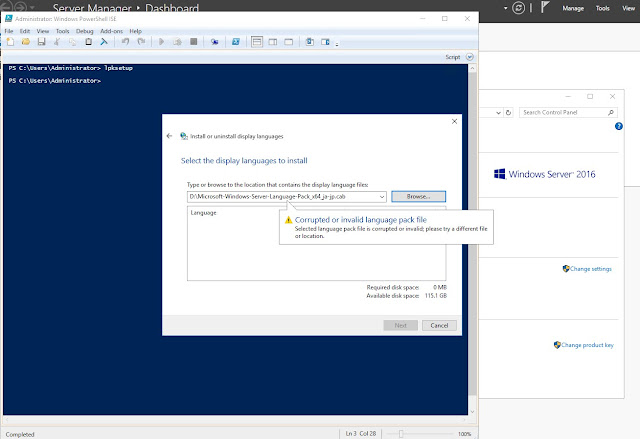Show script pane maximized layout icon
This screenshot has height=439, width=640.
tap(289, 42)
